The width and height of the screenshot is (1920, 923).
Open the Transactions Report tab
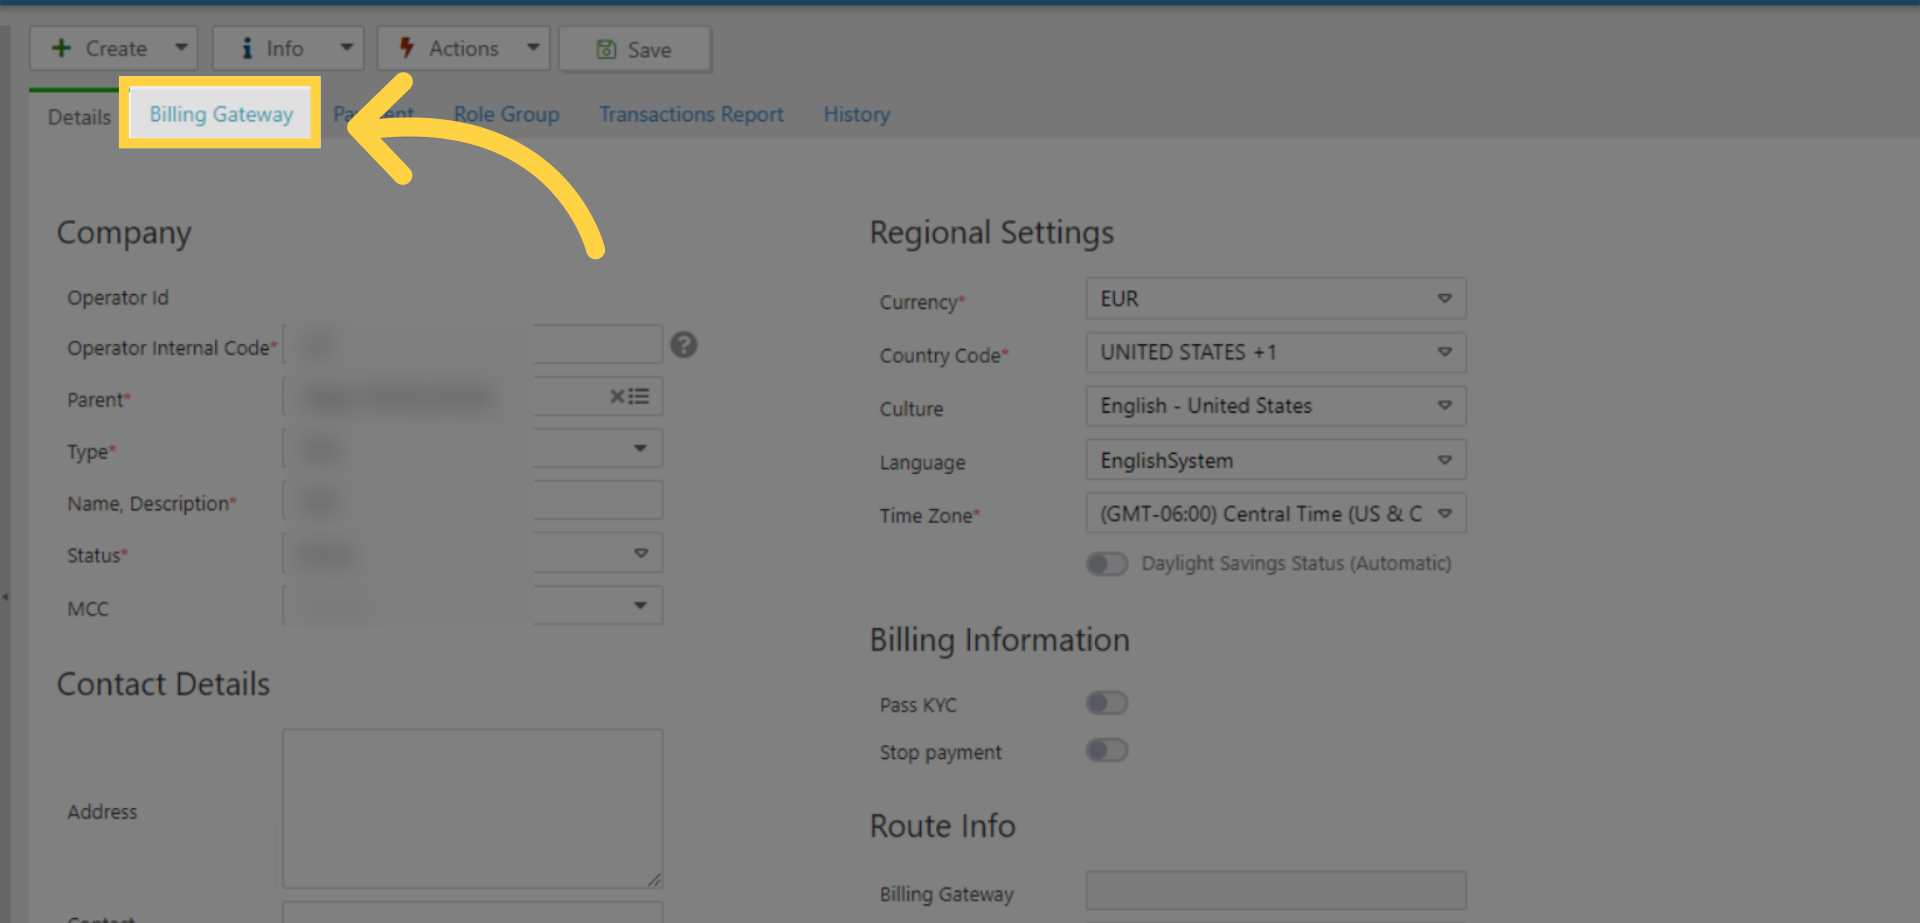click(691, 114)
